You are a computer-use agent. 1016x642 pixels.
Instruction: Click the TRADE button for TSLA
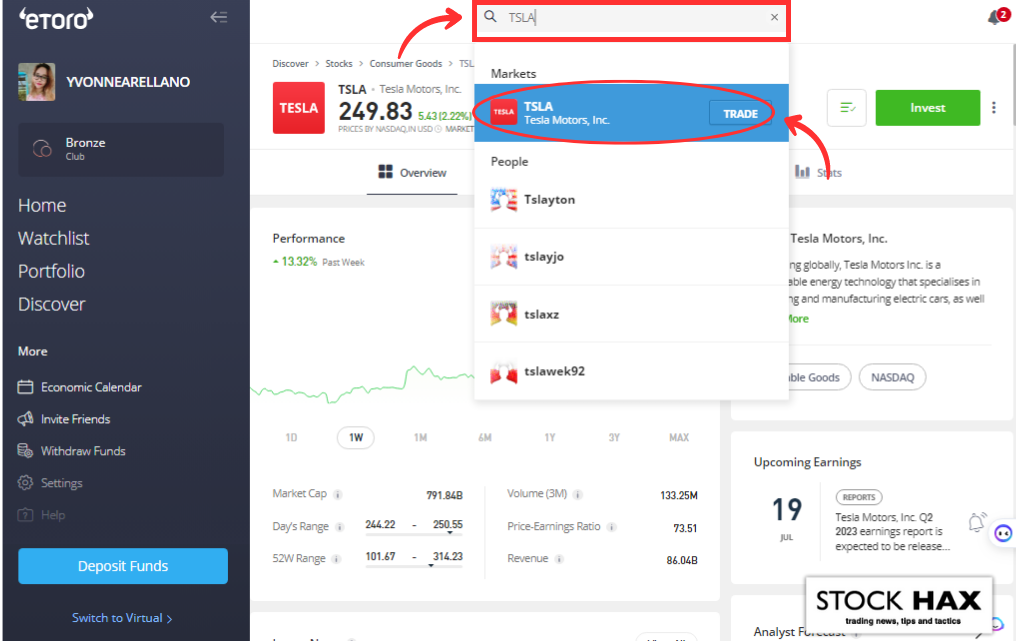pyautogui.click(x=740, y=114)
